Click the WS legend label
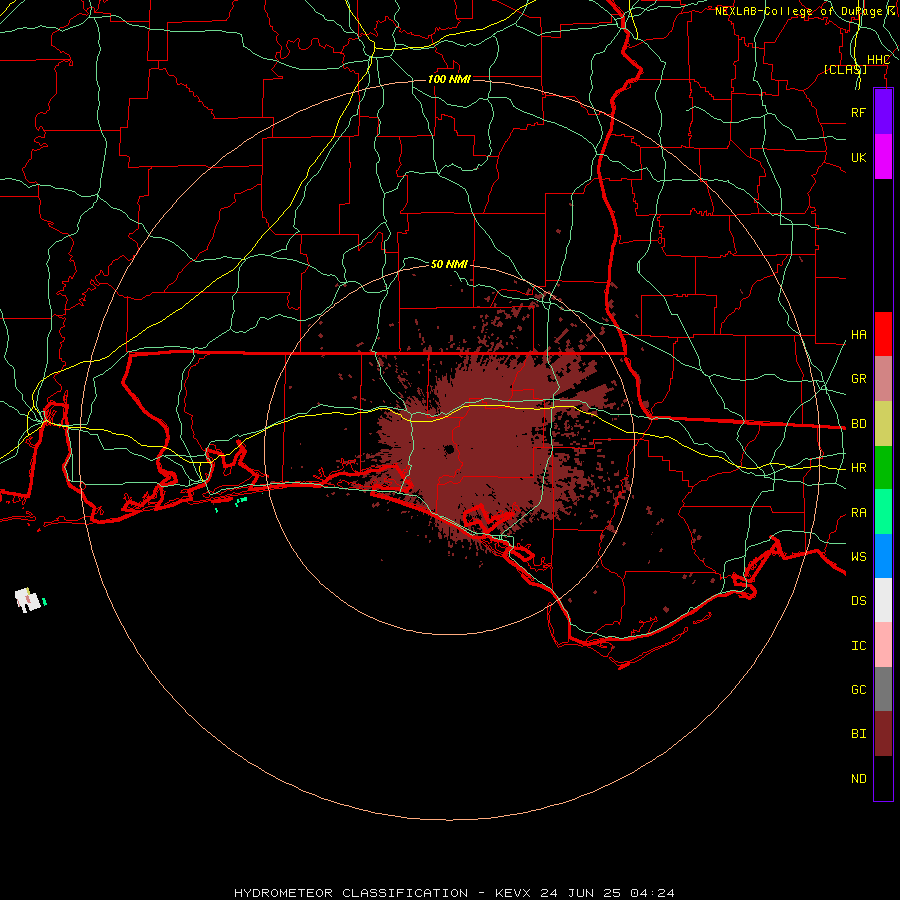Image resolution: width=900 pixels, height=900 pixels. [x=858, y=557]
